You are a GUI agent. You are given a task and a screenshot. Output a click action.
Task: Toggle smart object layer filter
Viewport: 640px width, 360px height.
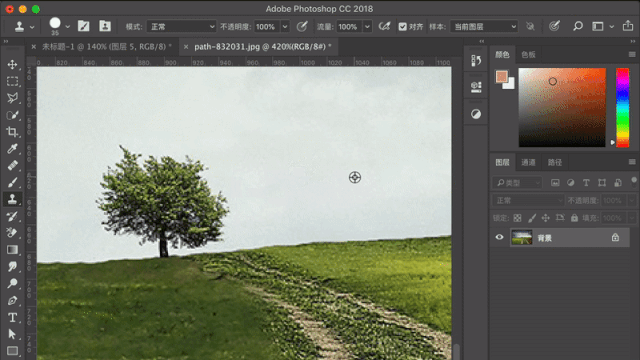pyautogui.click(x=618, y=183)
